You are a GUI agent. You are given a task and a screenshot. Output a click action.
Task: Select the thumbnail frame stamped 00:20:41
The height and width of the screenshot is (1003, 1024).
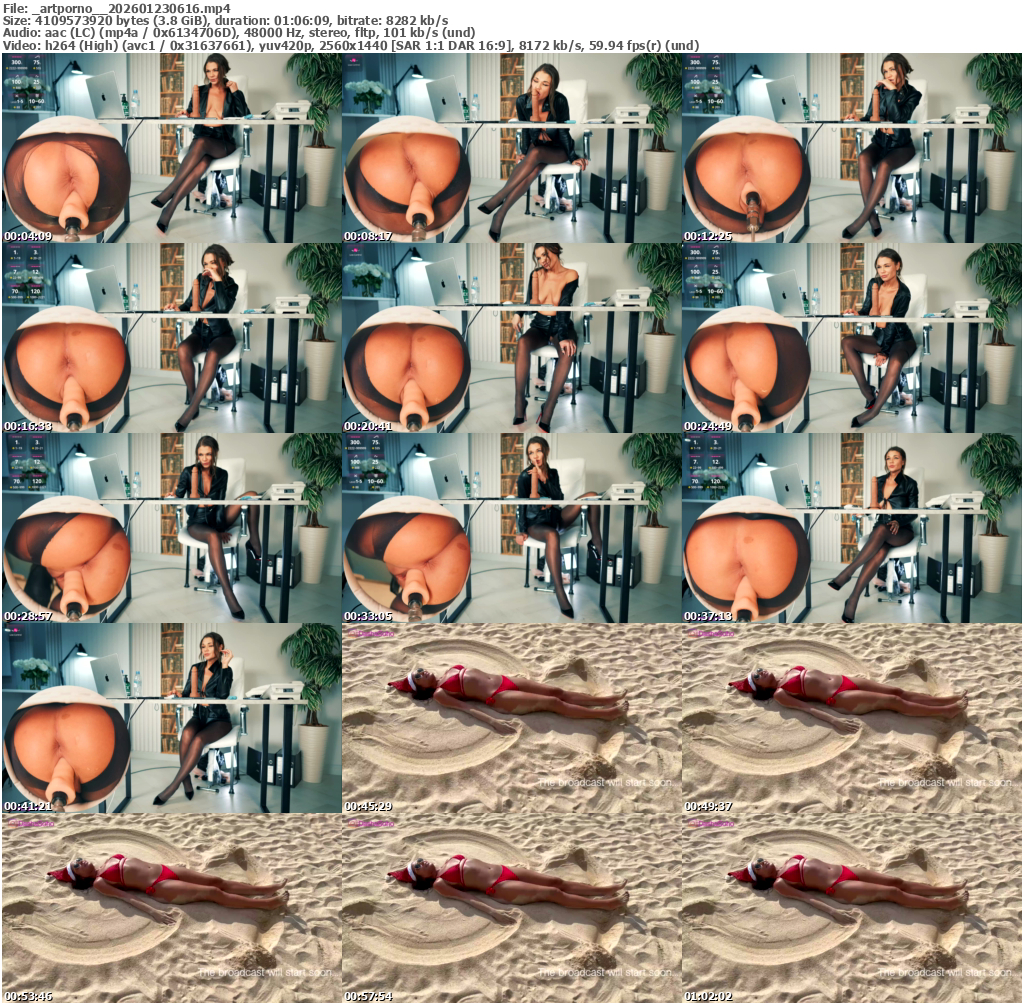[x=511, y=338]
